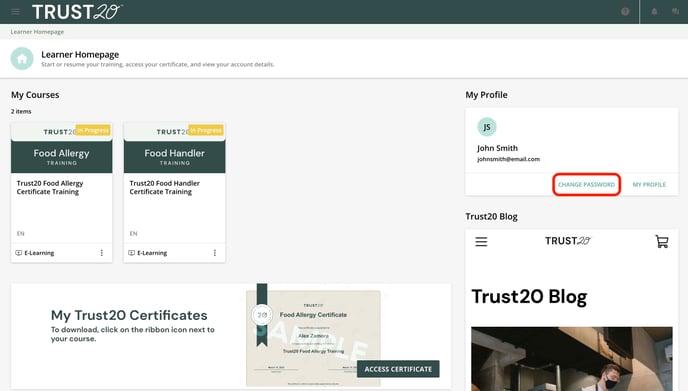Click the Access Certificate button

tap(398, 369)
